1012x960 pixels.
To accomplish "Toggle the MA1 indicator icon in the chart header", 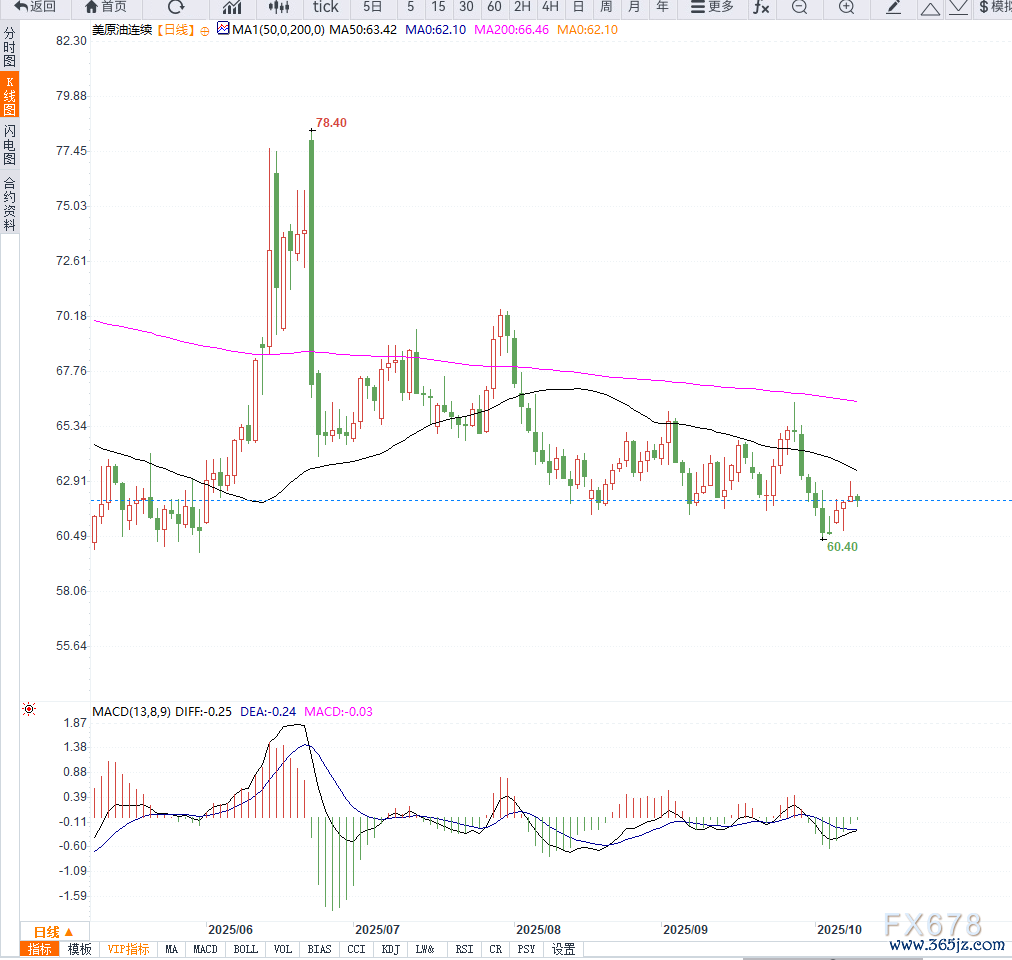I will click(222, 30).
